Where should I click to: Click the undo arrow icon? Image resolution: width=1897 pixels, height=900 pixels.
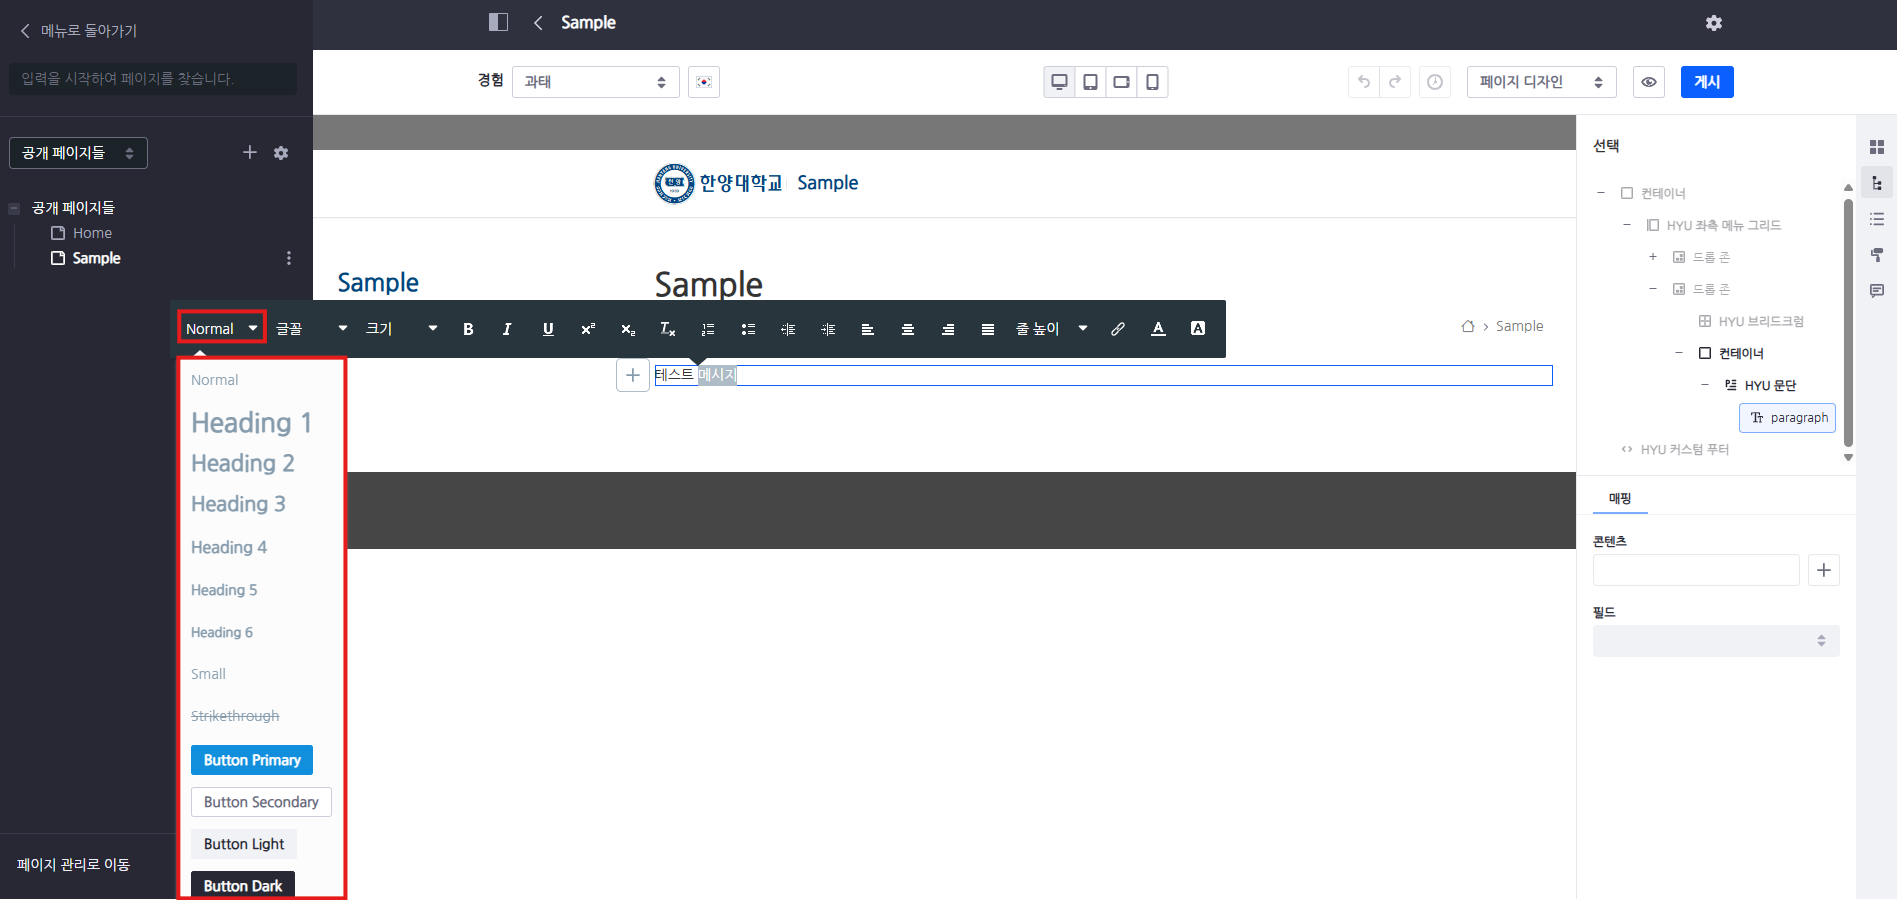[1364, 82]
